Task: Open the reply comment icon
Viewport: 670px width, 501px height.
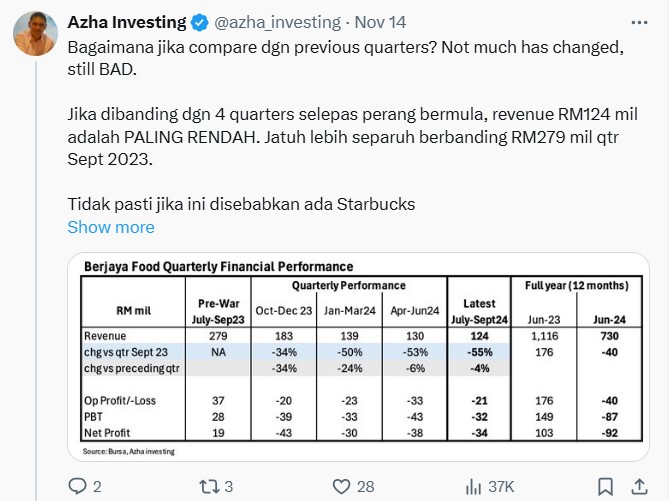Action: [78, 486]
